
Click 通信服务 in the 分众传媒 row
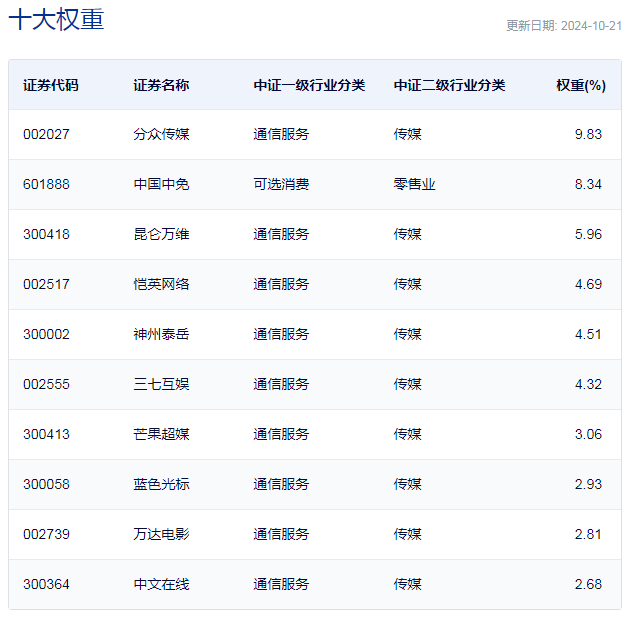[281, 134]
